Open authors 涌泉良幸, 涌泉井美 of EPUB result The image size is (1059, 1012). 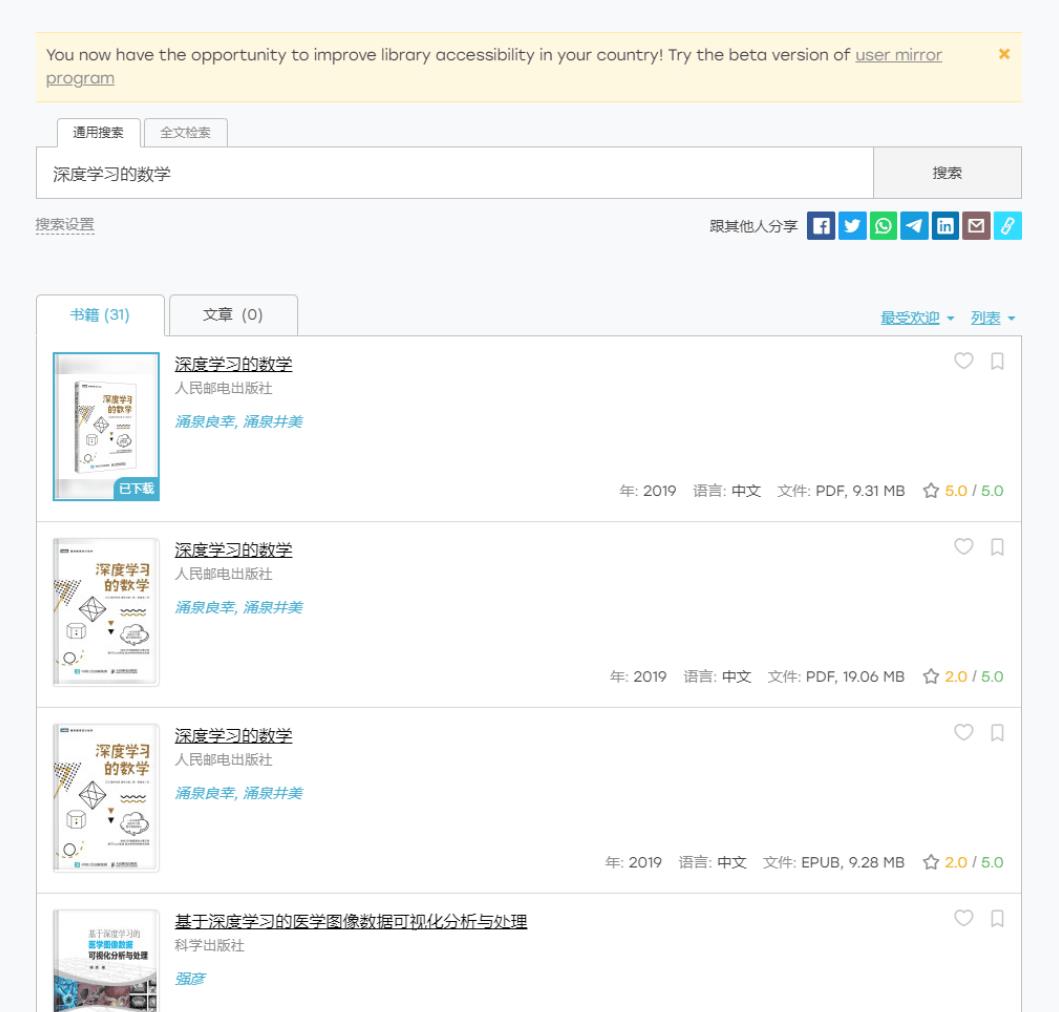(238, 793)
